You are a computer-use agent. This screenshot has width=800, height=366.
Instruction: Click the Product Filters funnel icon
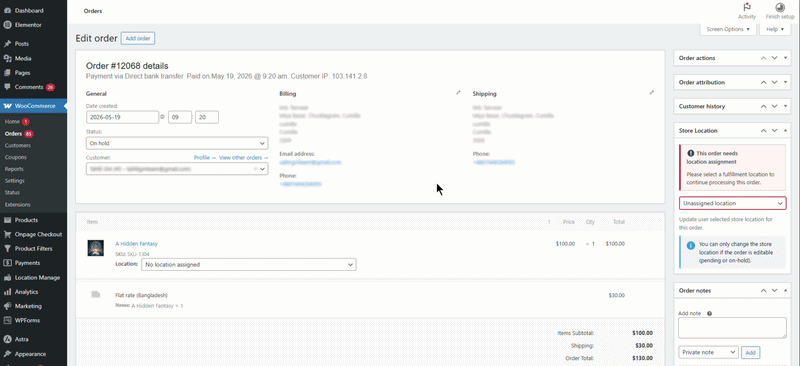[7, 249]
